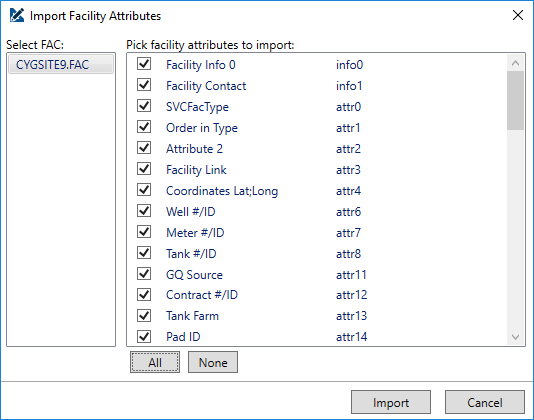Select the Attribute 2 label
The width and height of the screenshot is (534, 420).
[194, 149]
